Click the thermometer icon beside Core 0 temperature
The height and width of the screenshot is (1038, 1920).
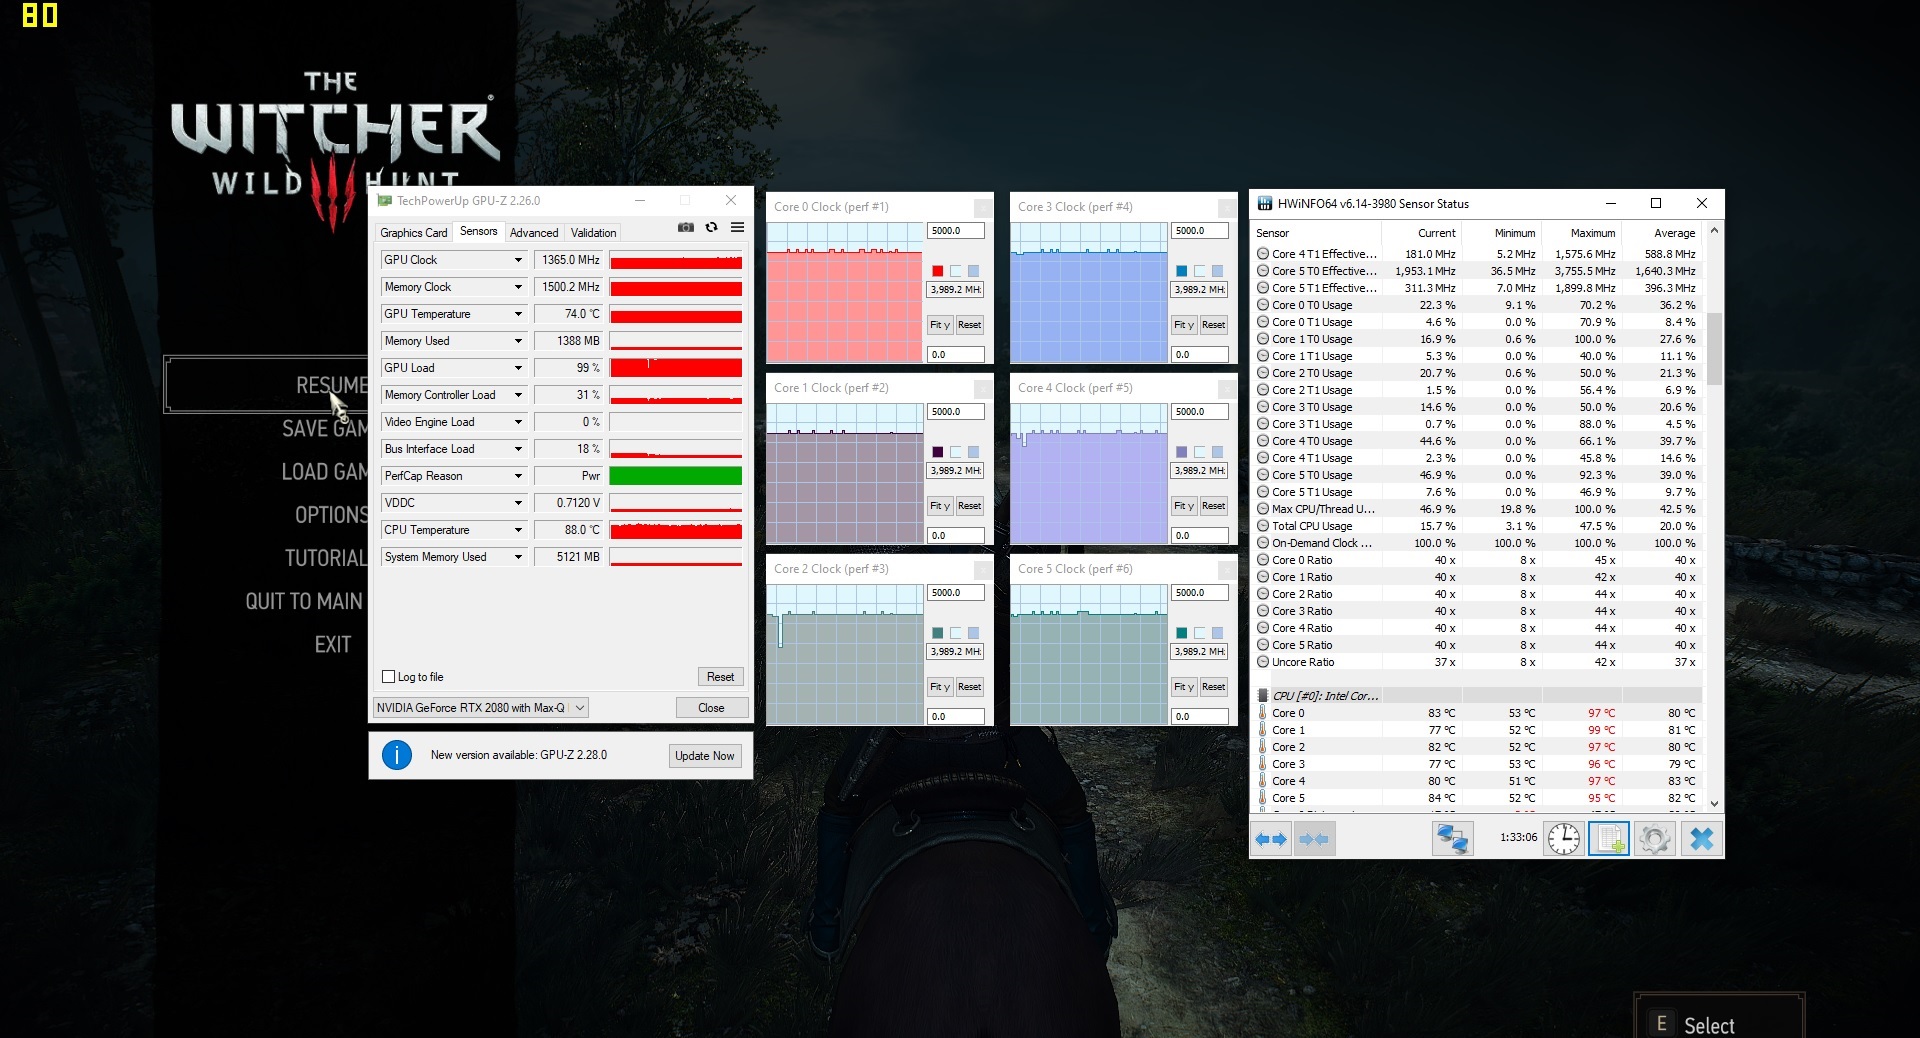pos(1263,713)
